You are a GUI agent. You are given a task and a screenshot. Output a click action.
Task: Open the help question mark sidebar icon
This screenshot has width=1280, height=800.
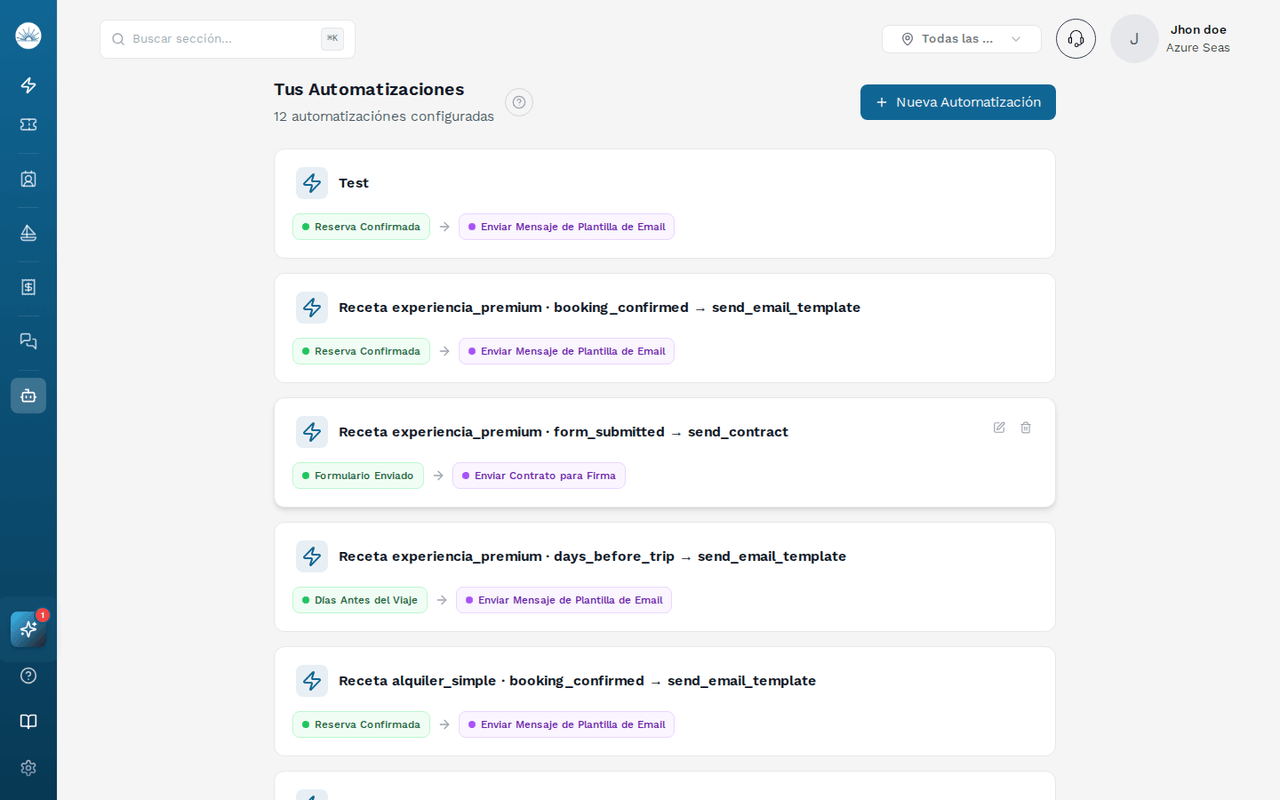tap(28, 675)
